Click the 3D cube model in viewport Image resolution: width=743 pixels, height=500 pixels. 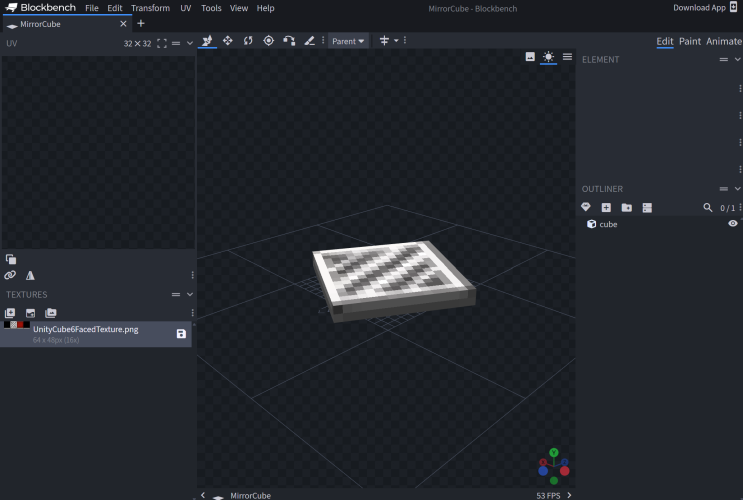point(393,280)
